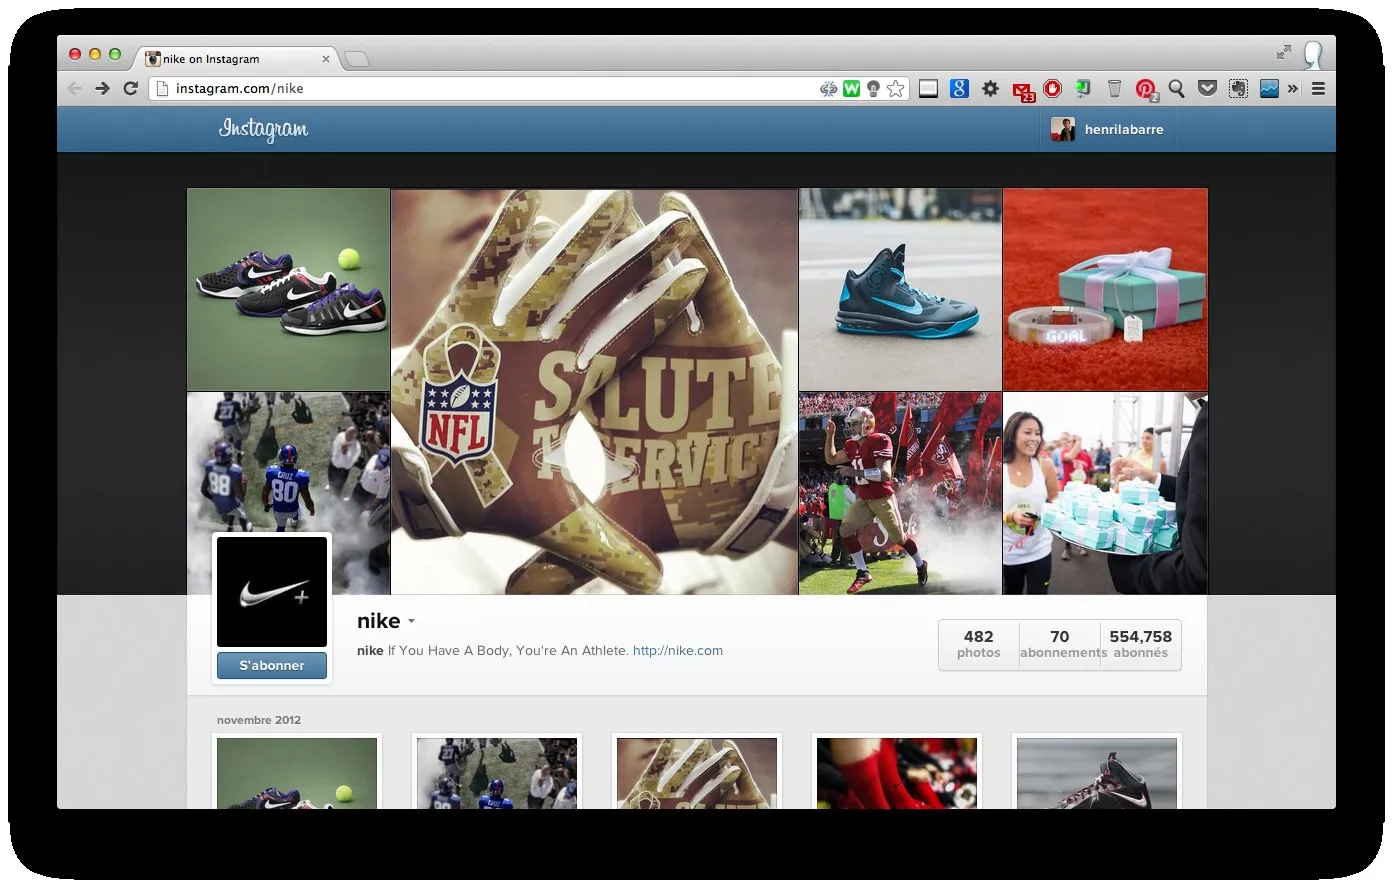Viewport: 1393px width, 888px height.
Task: Open black cleat thumbnail in photo grid
Action: tap(1097, 773)
